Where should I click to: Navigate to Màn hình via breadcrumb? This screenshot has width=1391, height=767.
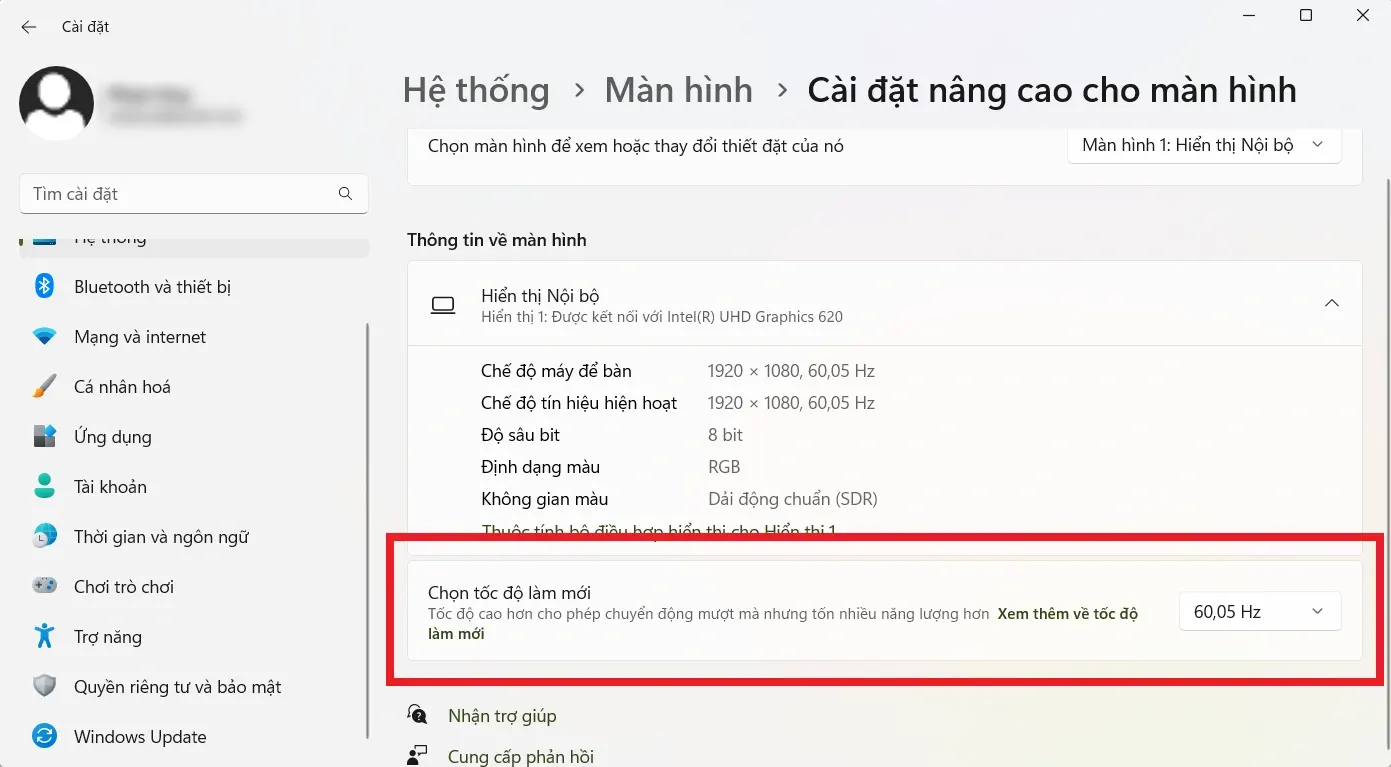click(x=678, y=90)
